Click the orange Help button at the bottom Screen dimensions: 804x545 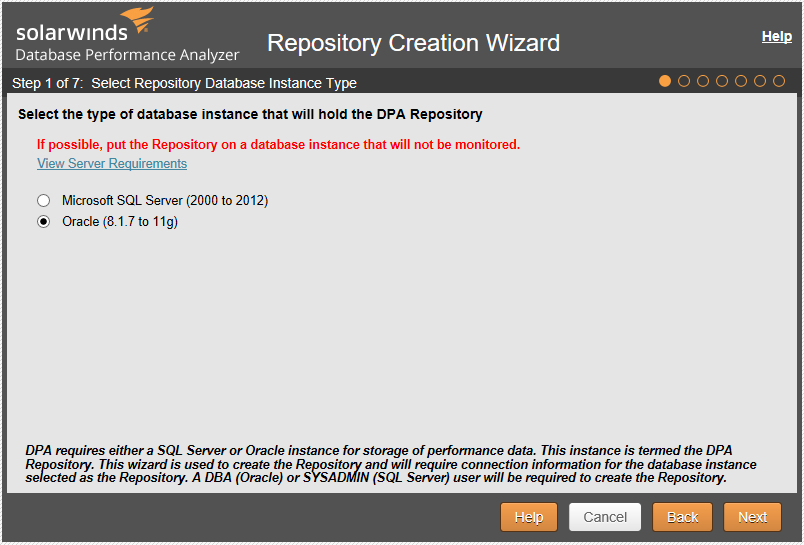(529, 517)
